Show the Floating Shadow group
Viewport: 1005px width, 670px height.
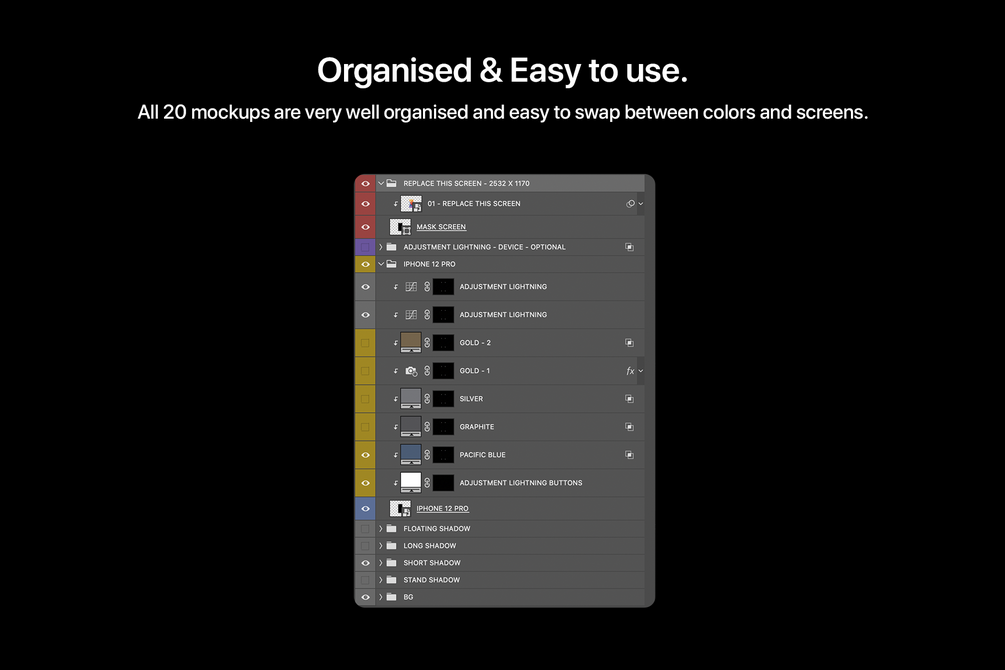pyautogui.click(x=365, y=529)
